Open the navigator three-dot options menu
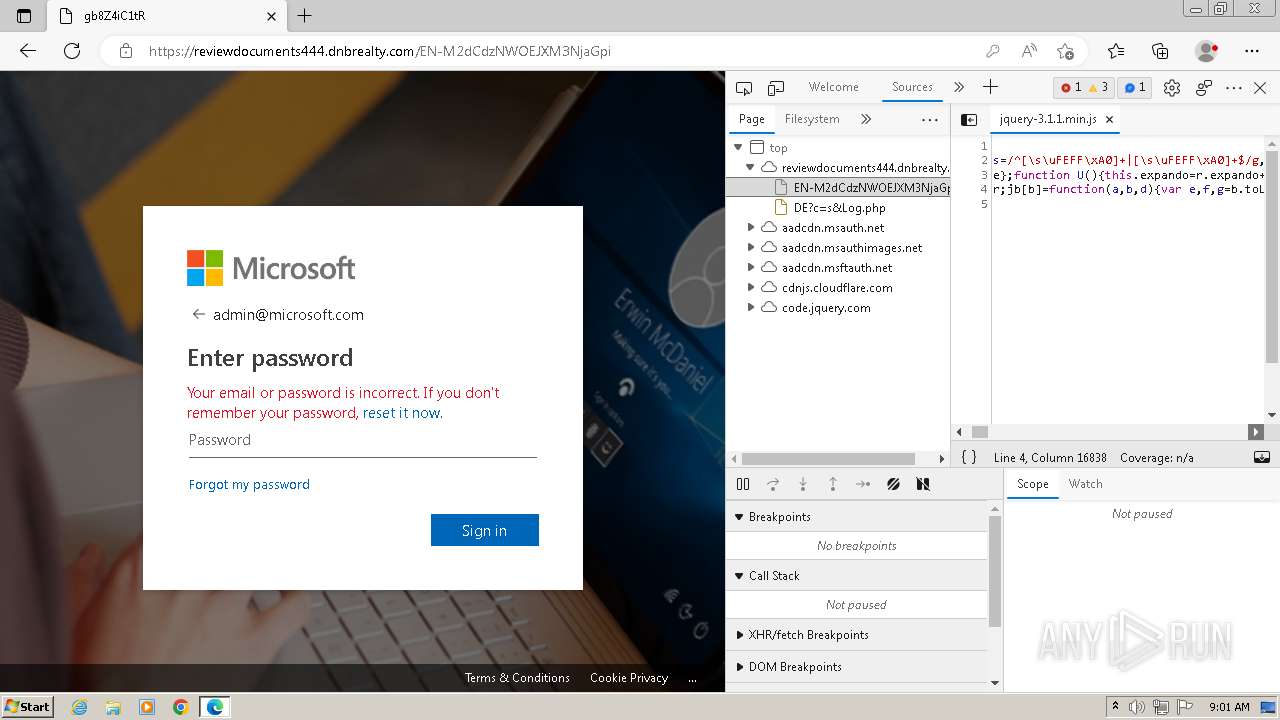 [930, 119]
